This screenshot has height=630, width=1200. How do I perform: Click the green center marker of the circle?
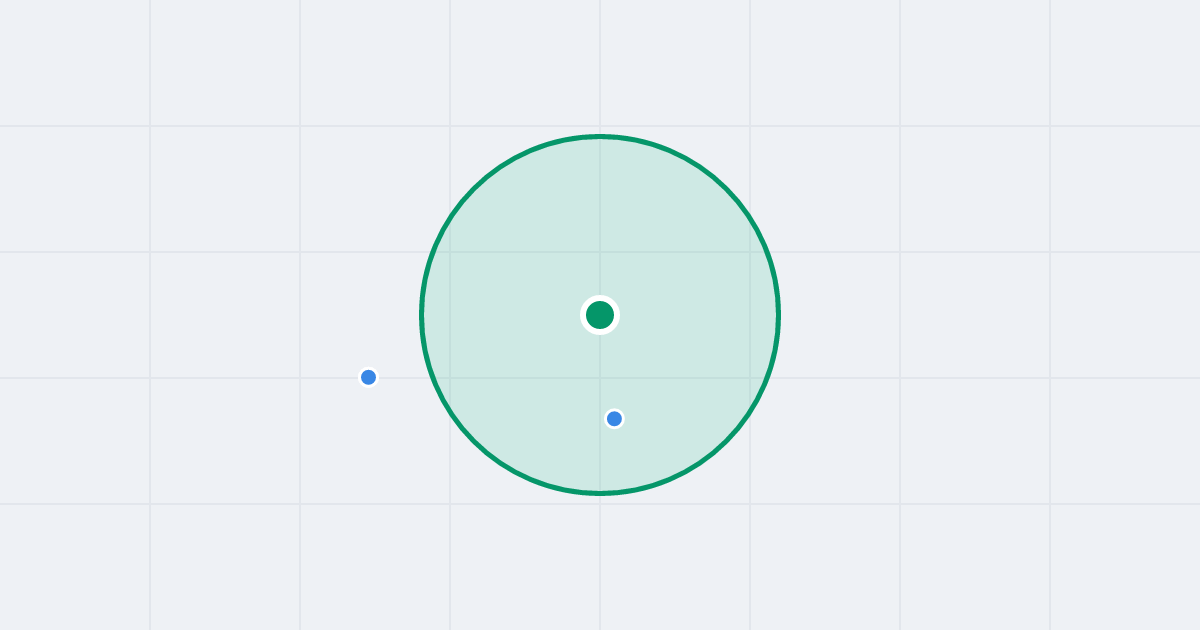pos(600,315)
